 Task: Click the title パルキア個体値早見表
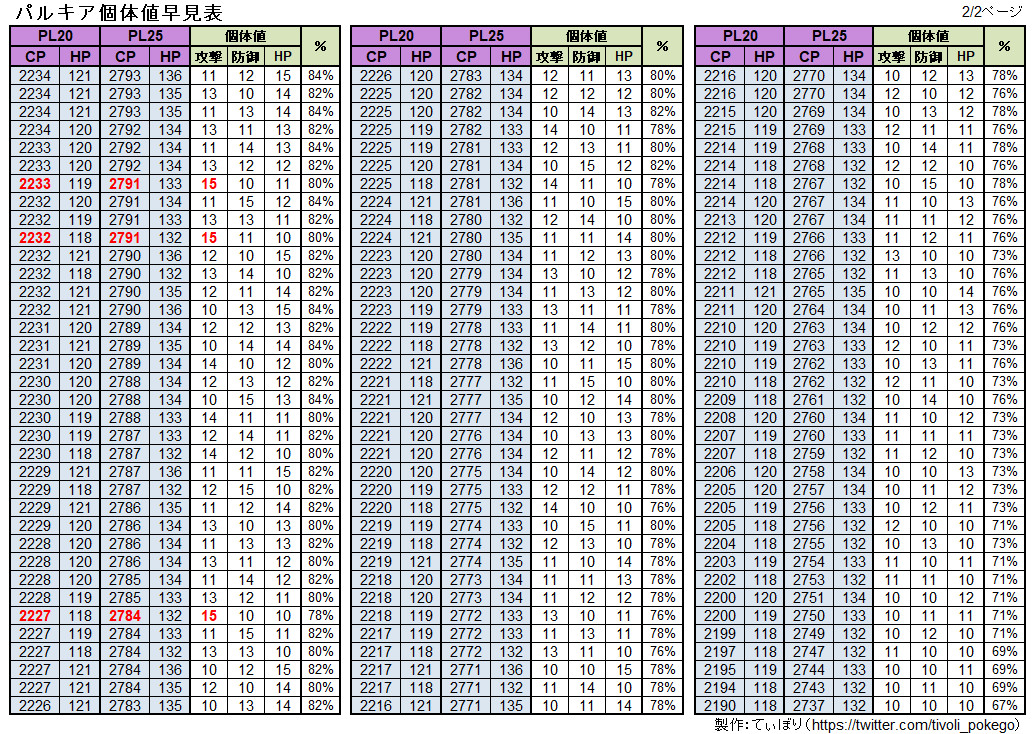click(119, 12)
